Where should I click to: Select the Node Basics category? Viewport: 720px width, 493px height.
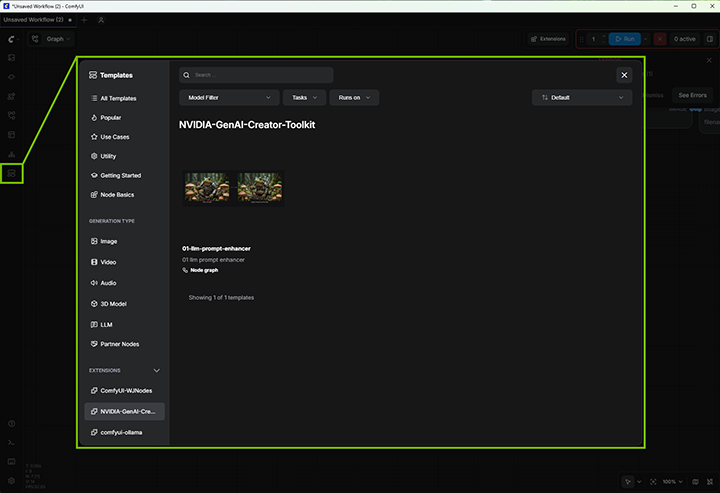[x=124, y=195]
